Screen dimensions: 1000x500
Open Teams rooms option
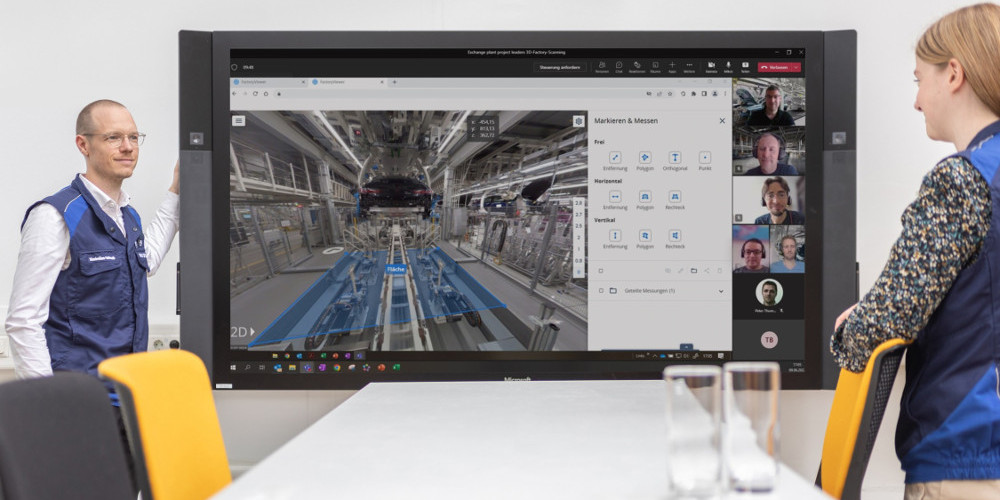point(655,67)
